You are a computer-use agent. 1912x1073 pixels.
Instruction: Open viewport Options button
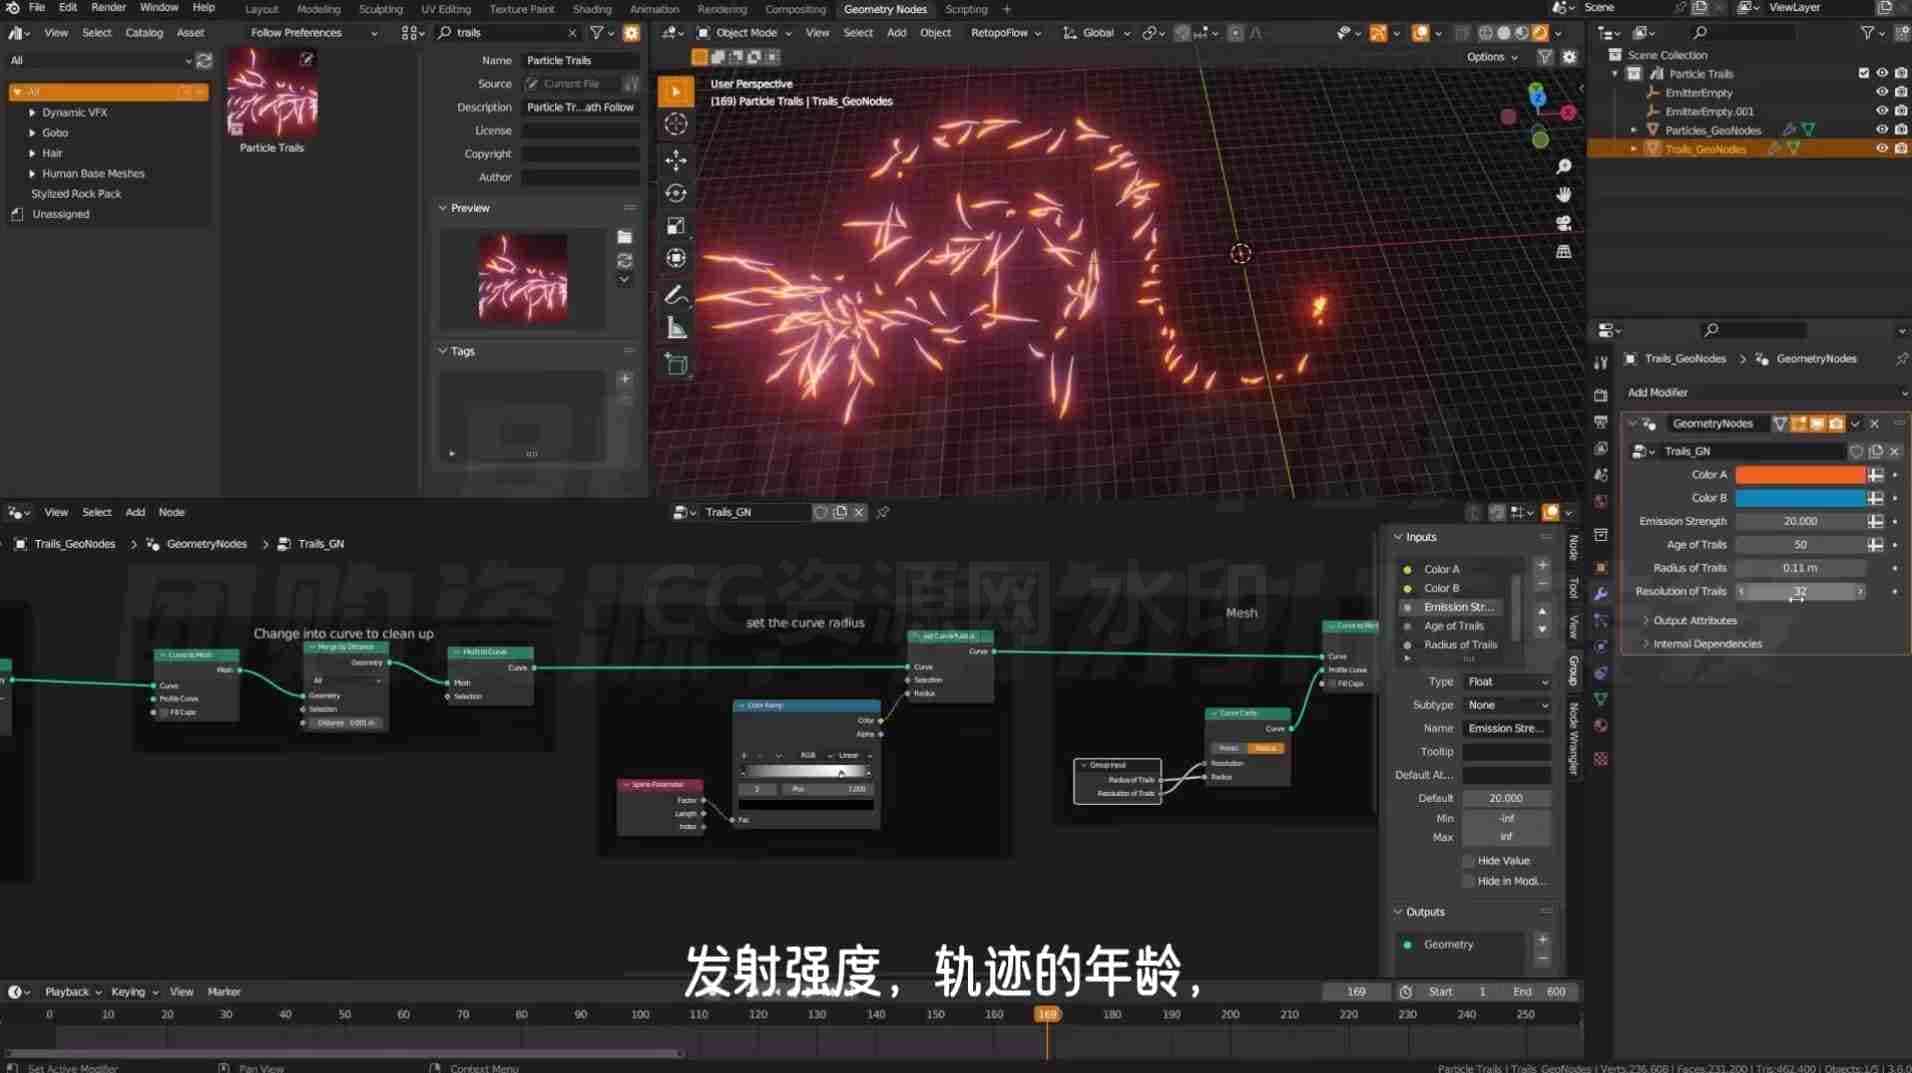point(1492,57)
